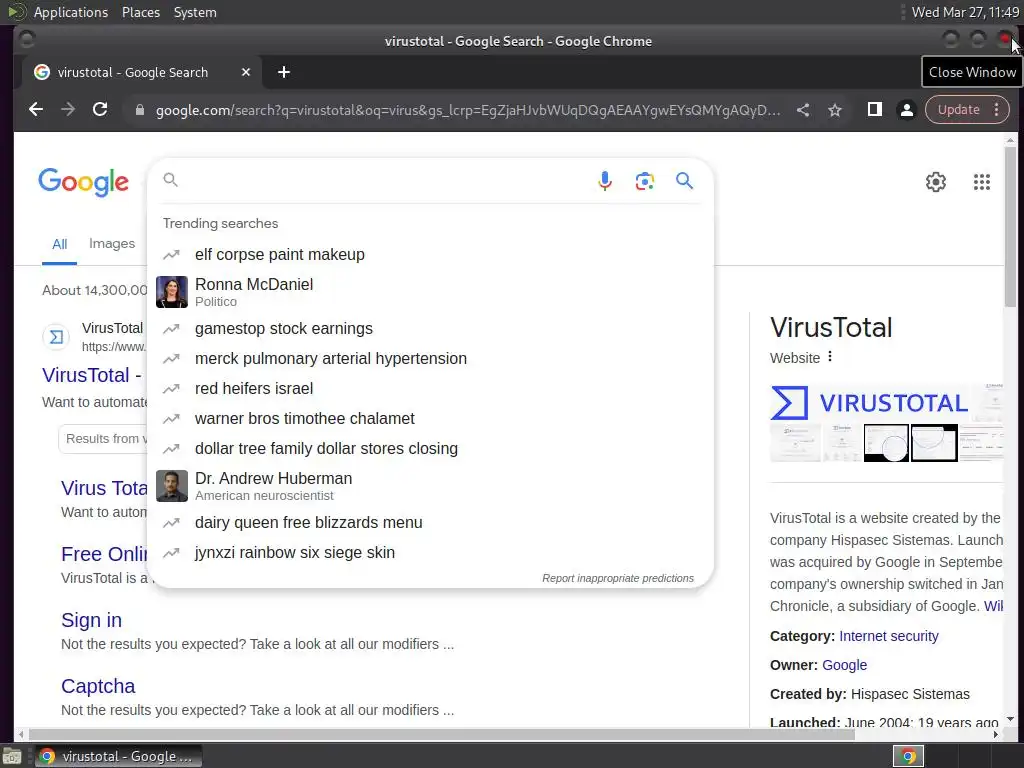Choose trending search elf corpse paint makeup

click(x=431, y=255)
